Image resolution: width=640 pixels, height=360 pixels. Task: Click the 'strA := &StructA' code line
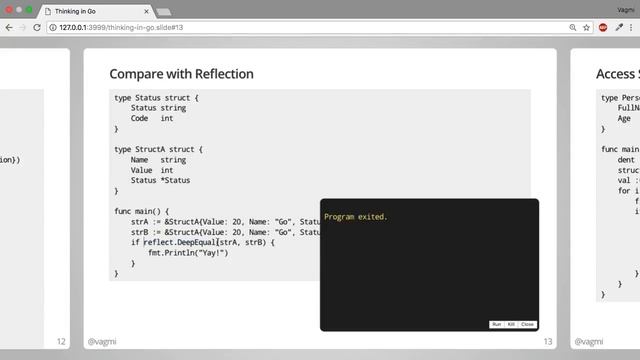(x=225, y=222)
